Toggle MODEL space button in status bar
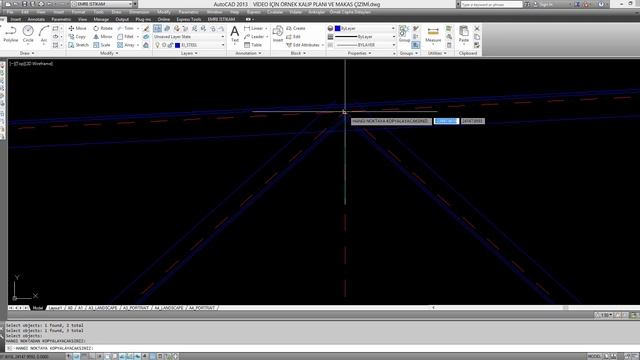Image resolution: width=640 pixels, height=360 pixels. (594, 356)
